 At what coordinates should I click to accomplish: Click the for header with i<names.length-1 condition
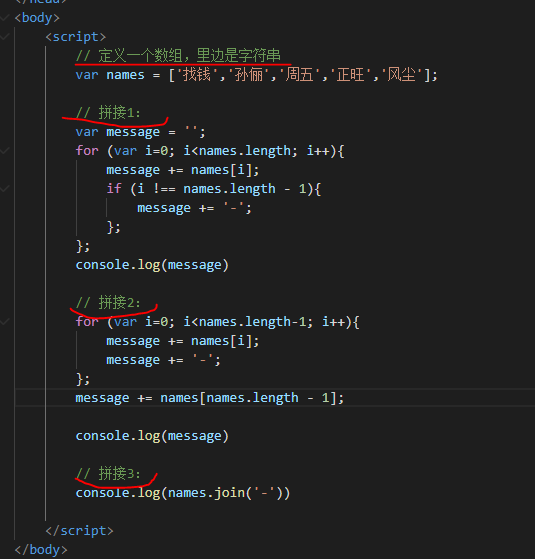pyautogui.click(x=217, y=322)
